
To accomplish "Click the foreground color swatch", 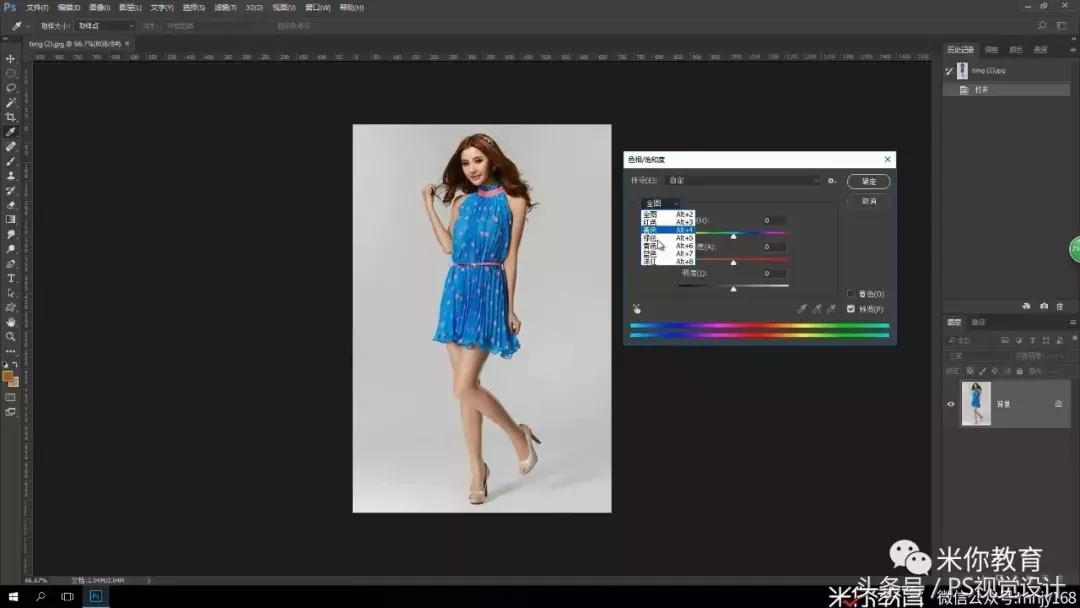I will click(8, 377).
